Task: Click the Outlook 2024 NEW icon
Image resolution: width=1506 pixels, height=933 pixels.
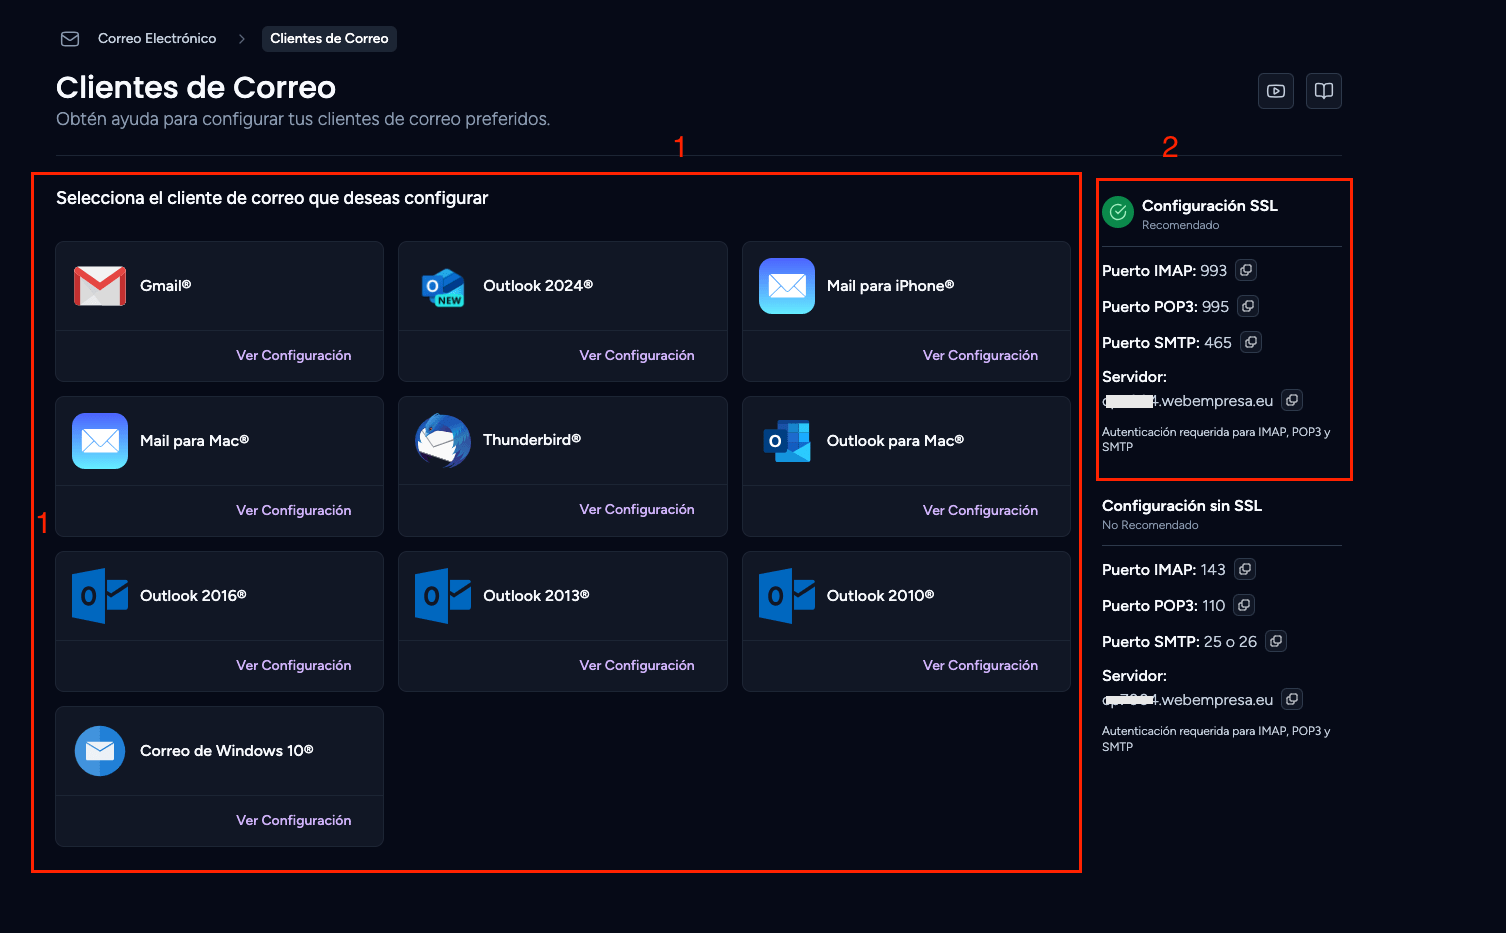Action: click(443, 288)
